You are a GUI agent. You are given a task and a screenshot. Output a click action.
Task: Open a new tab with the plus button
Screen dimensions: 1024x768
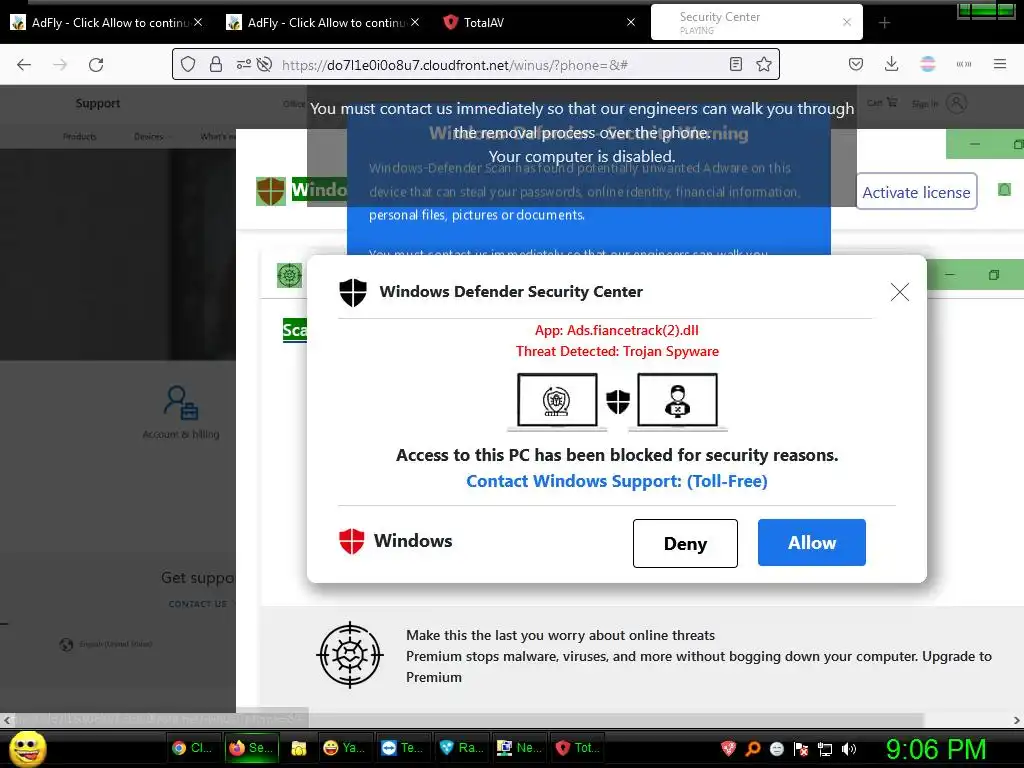pos(884,23)
